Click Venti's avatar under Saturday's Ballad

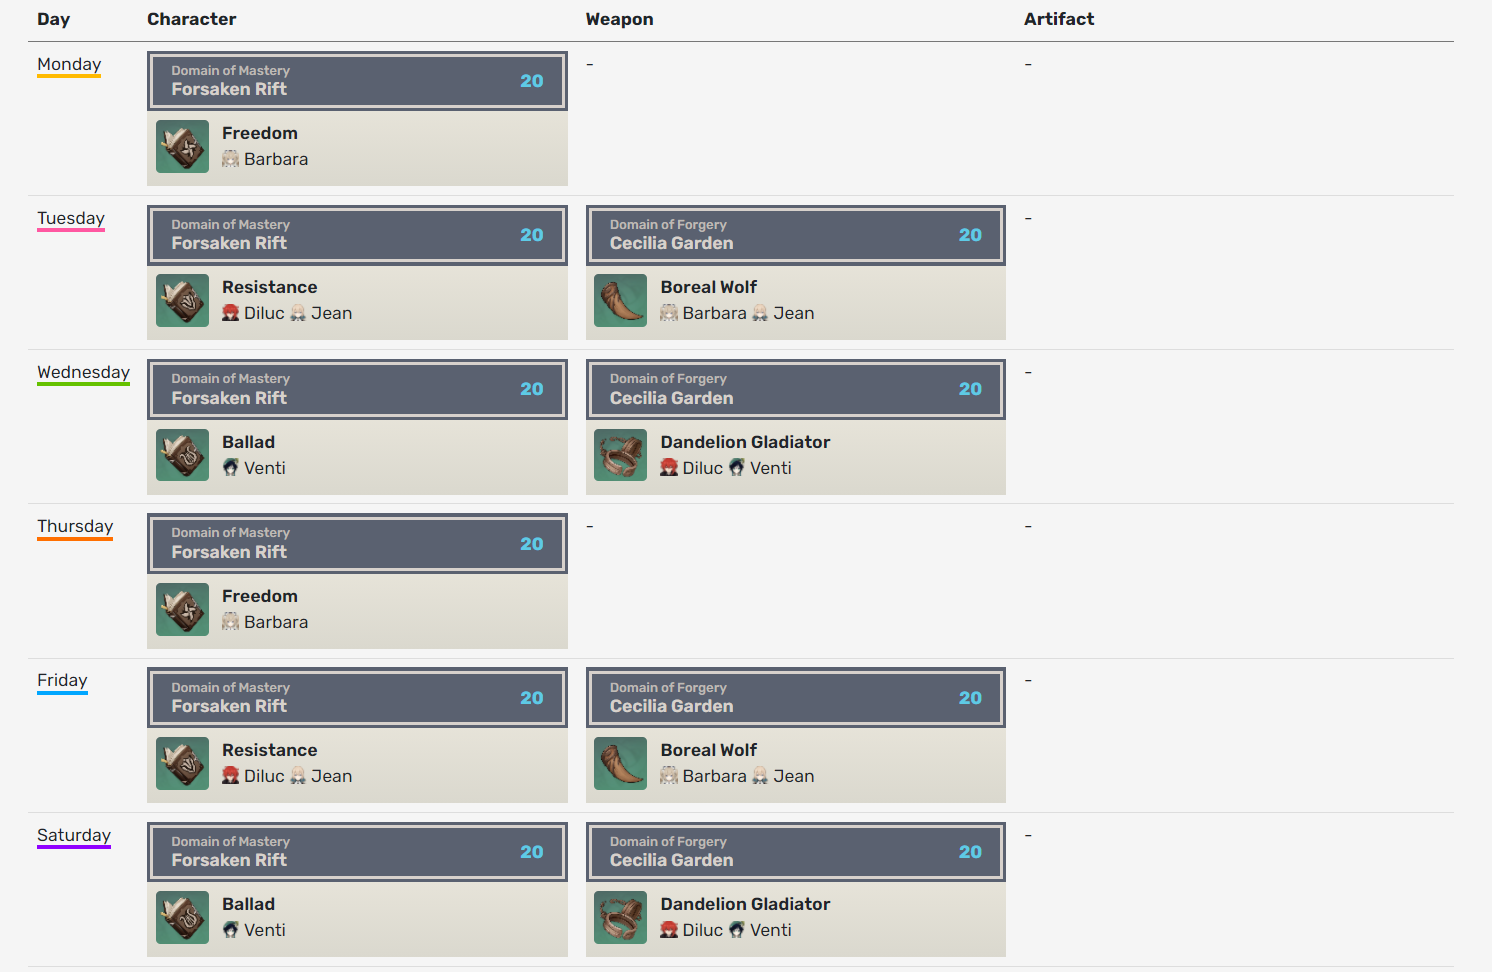(x=231, y=930)
